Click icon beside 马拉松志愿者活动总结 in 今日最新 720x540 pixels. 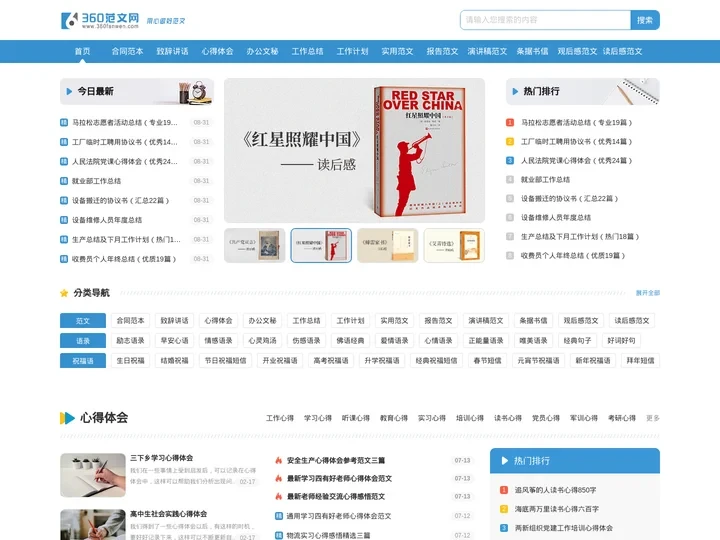coord(64,123)
